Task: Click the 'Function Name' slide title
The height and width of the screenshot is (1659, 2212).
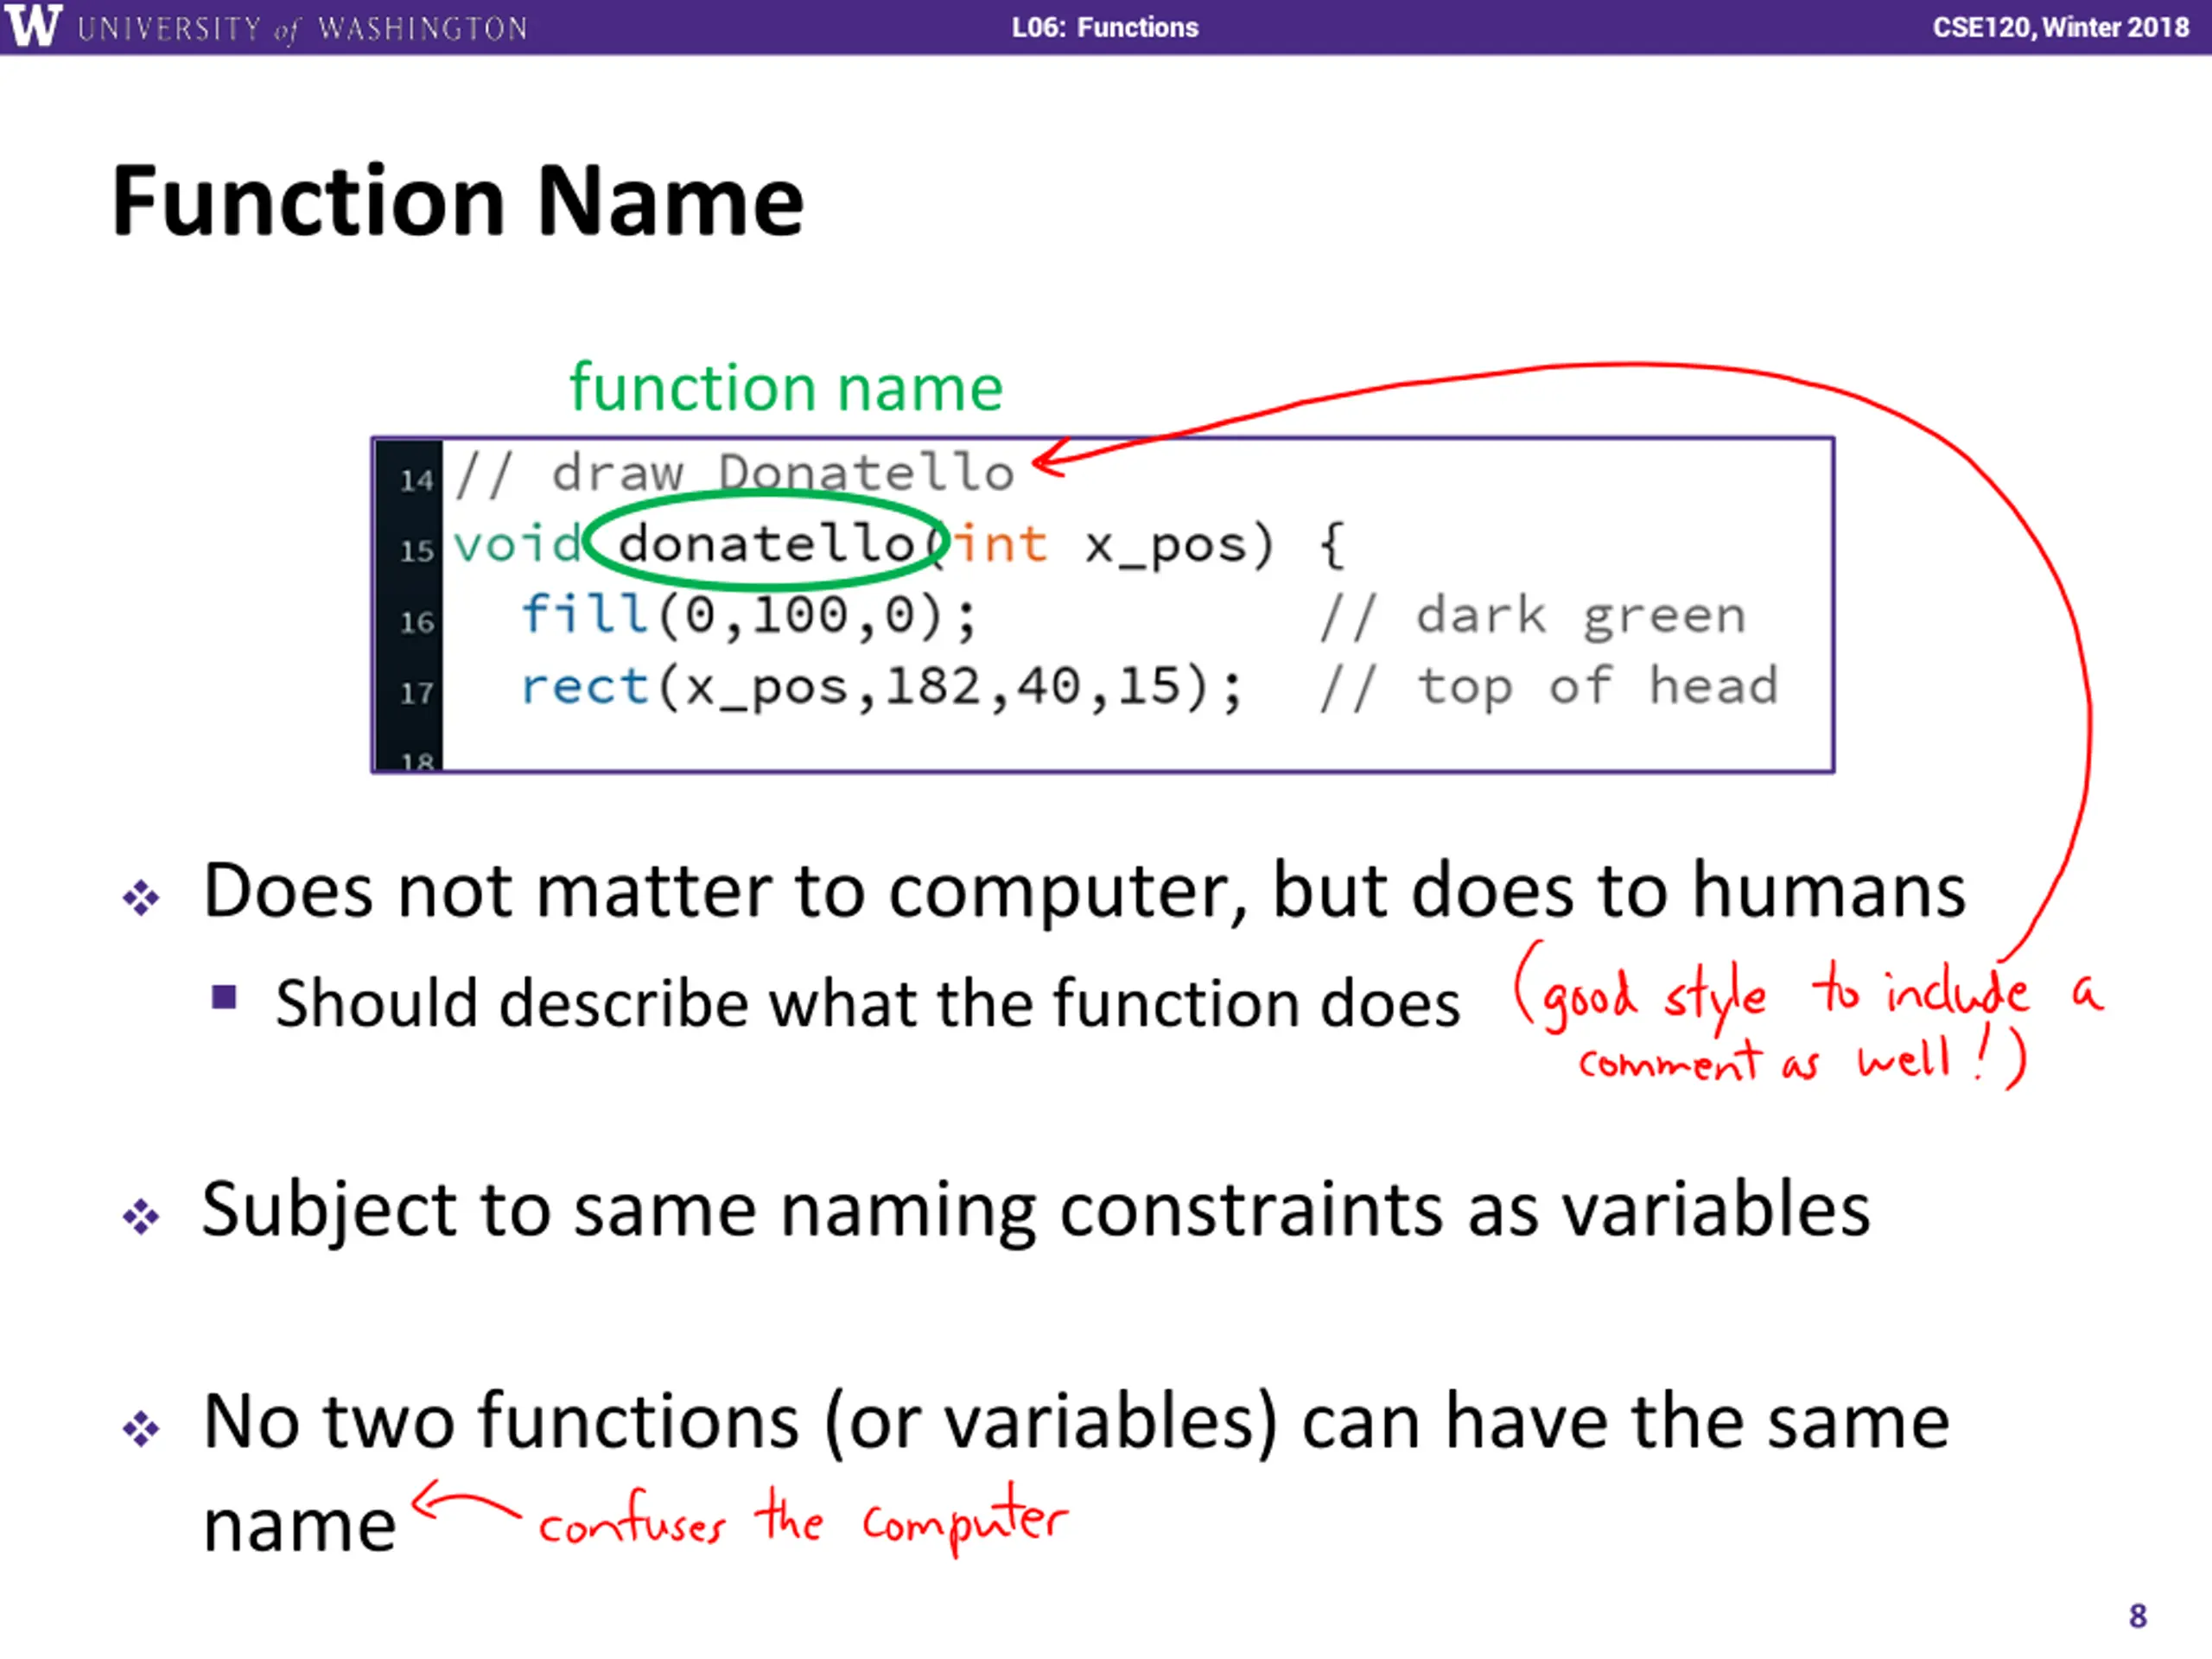Action: (457, 201)
